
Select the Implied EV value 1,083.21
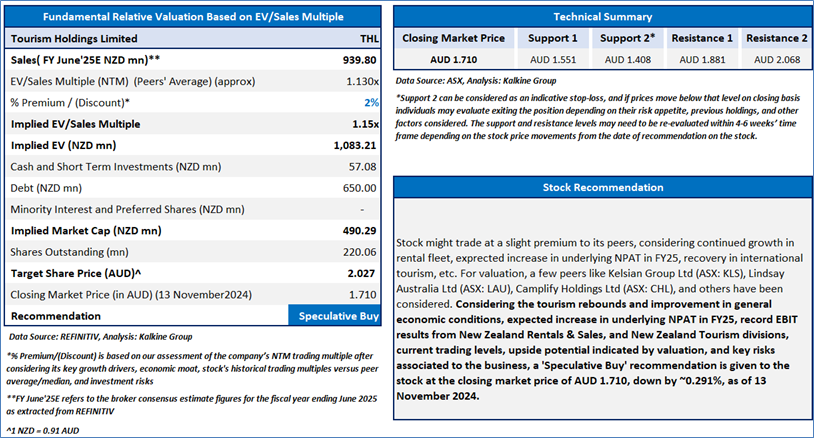tap(355, 145)
